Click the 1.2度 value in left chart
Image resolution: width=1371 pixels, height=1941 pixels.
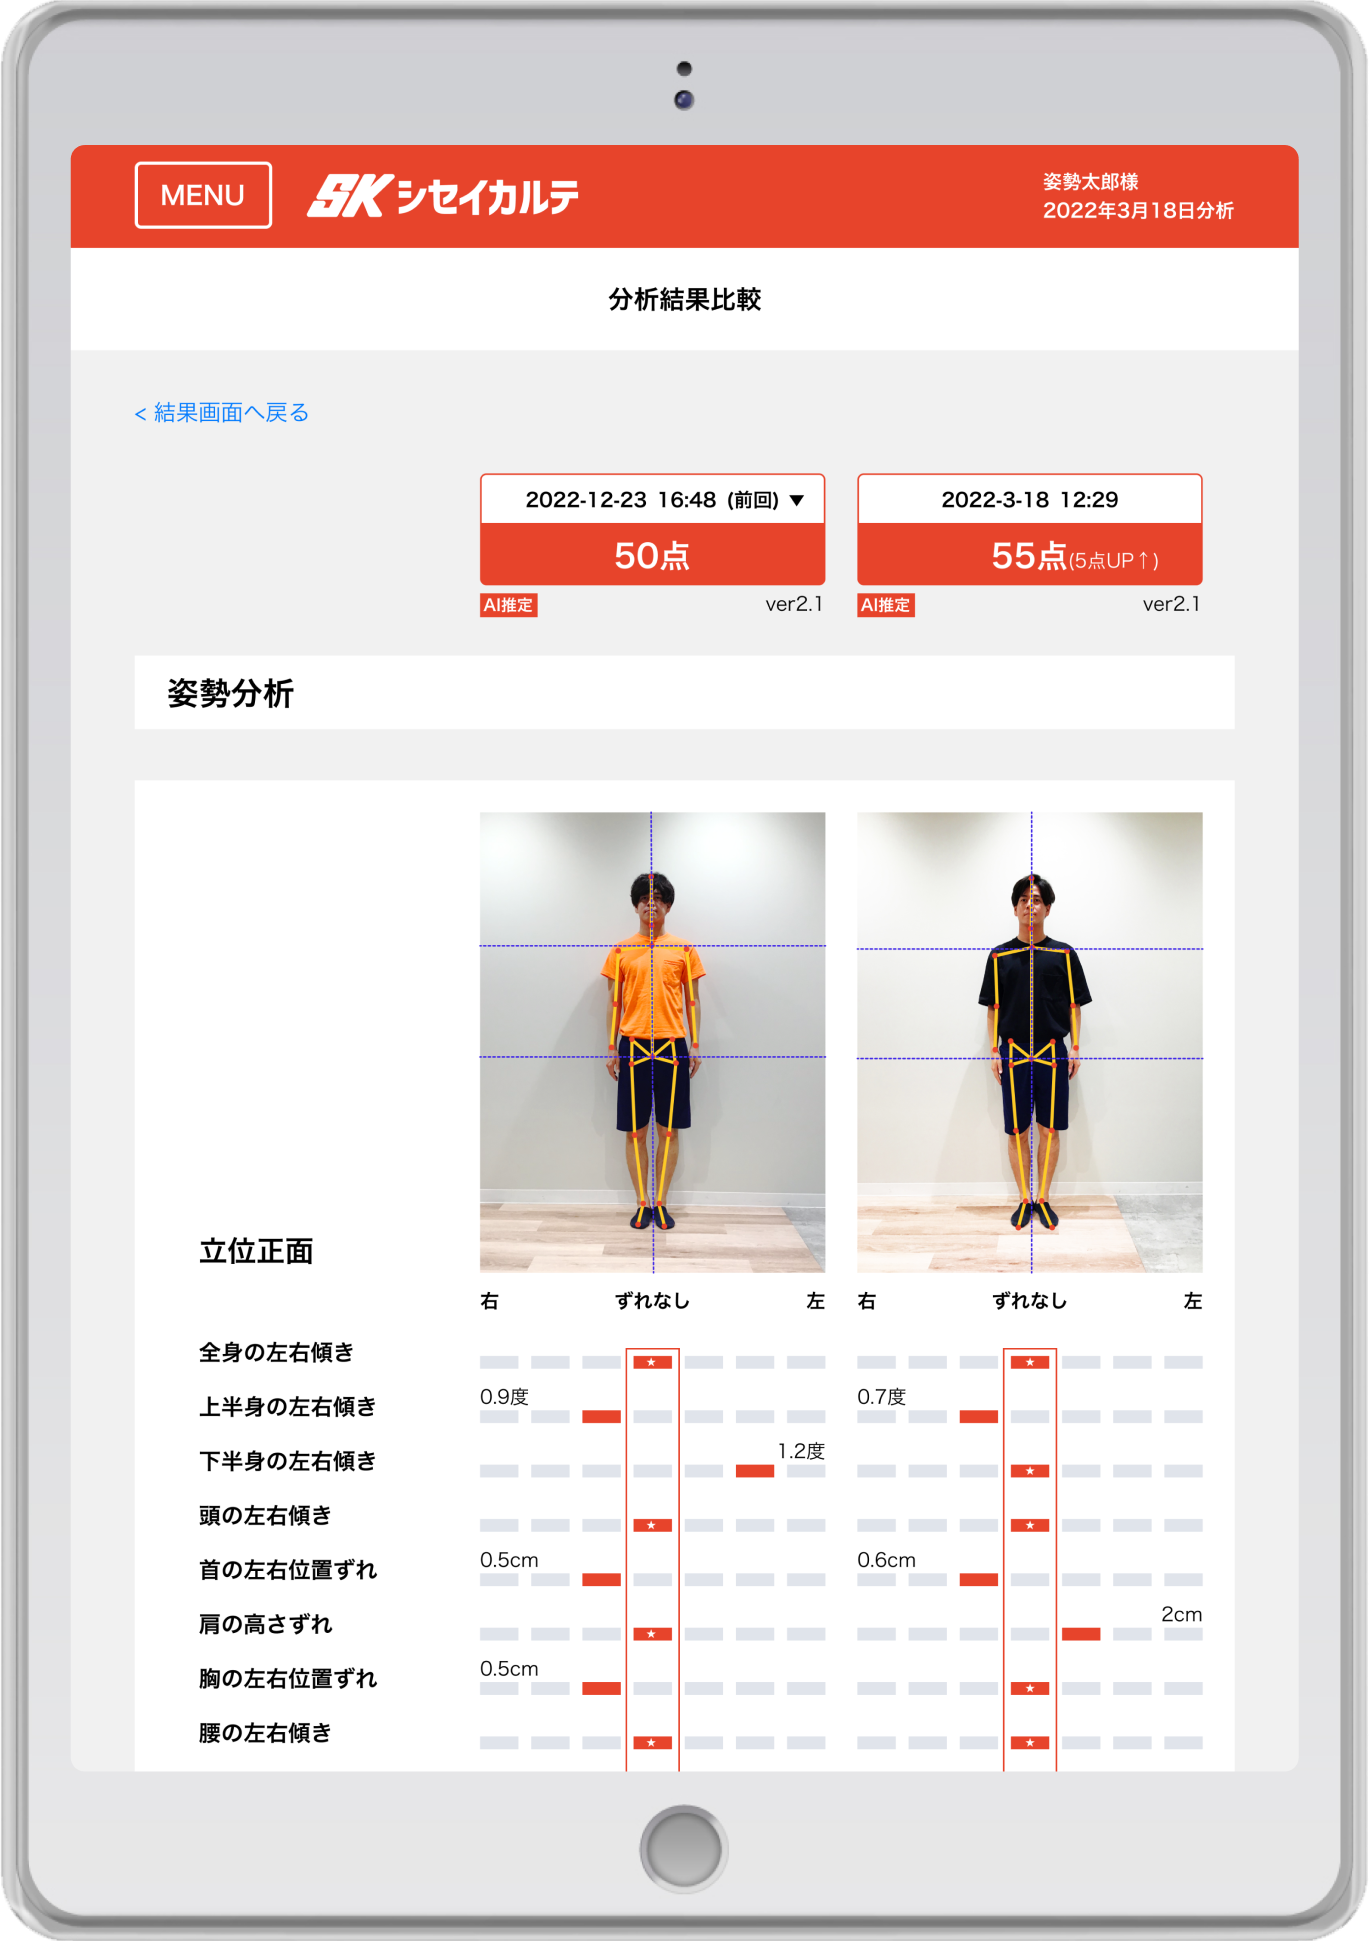(801, 1451)
